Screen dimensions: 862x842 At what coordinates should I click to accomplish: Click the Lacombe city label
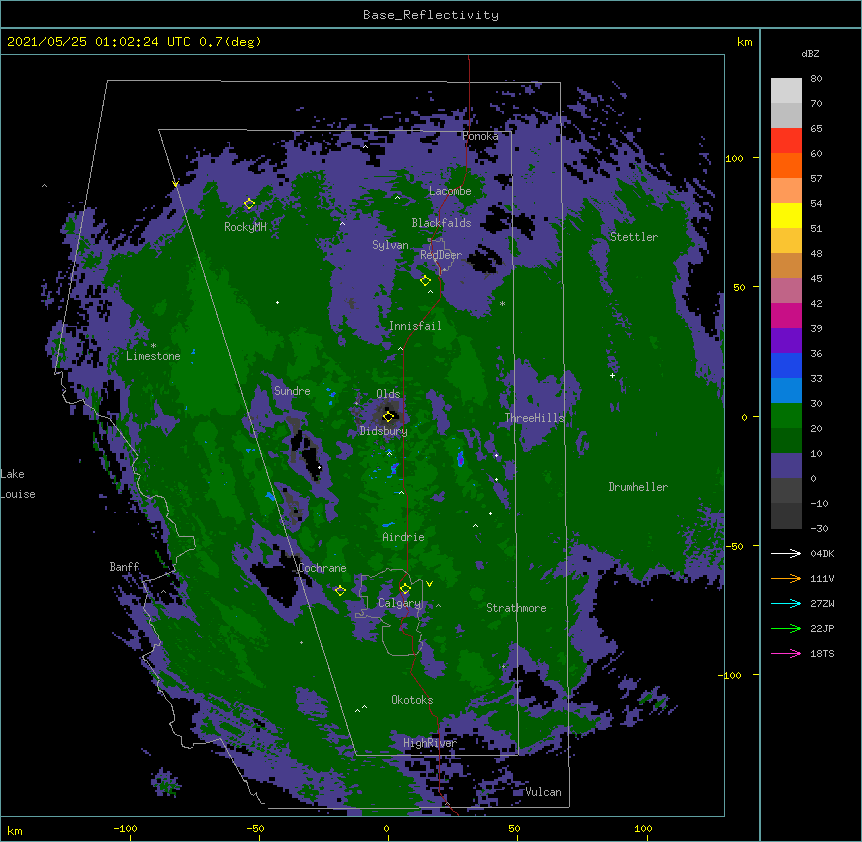[x=450, y=191]
